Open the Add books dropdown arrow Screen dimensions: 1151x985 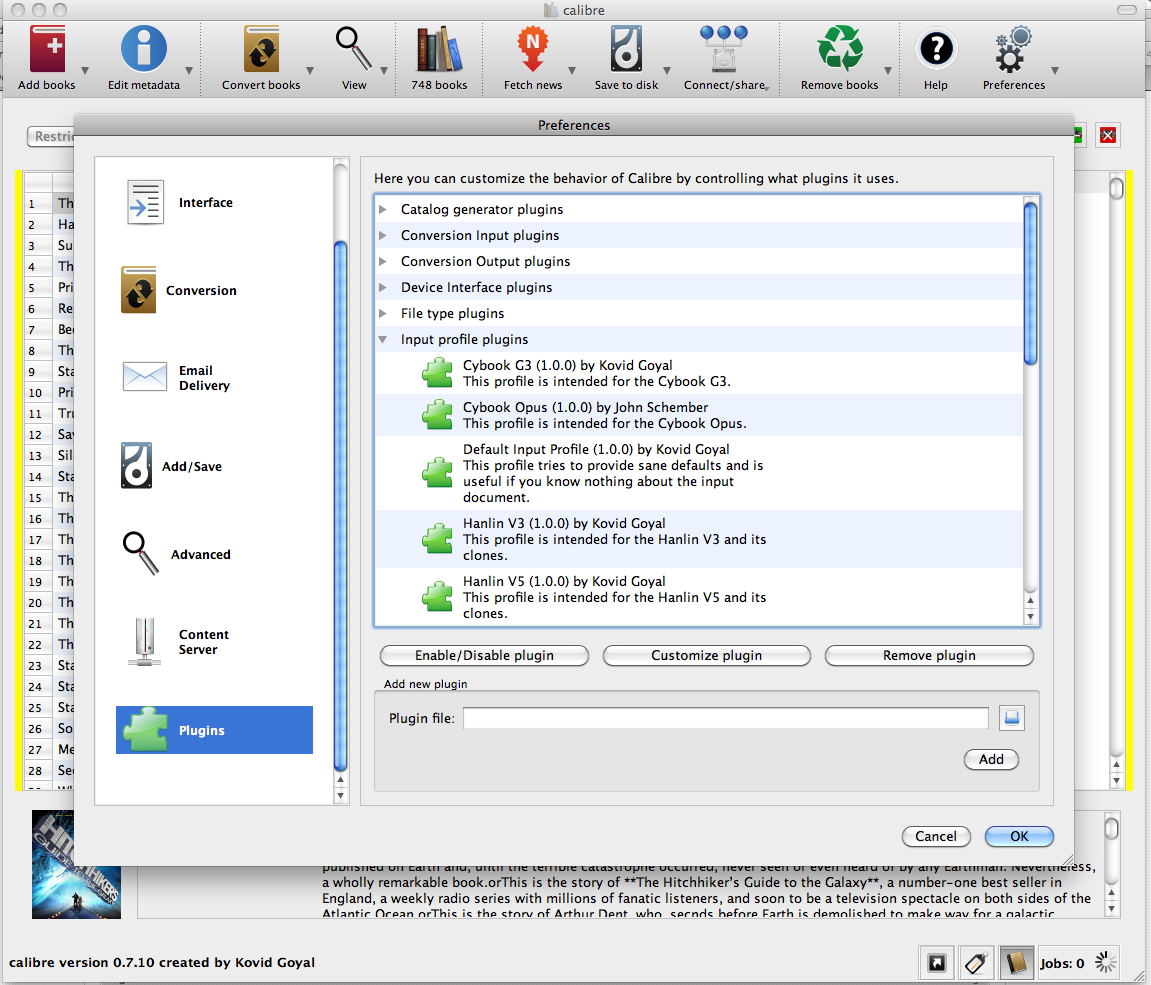[85, 70]
